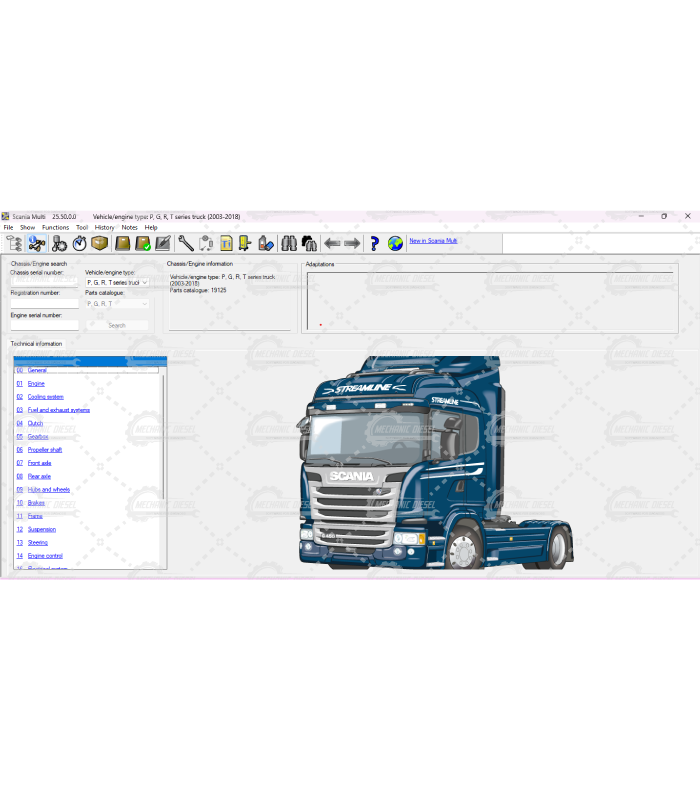Open the Functions menu
The image size is (700, 800).
55,228
